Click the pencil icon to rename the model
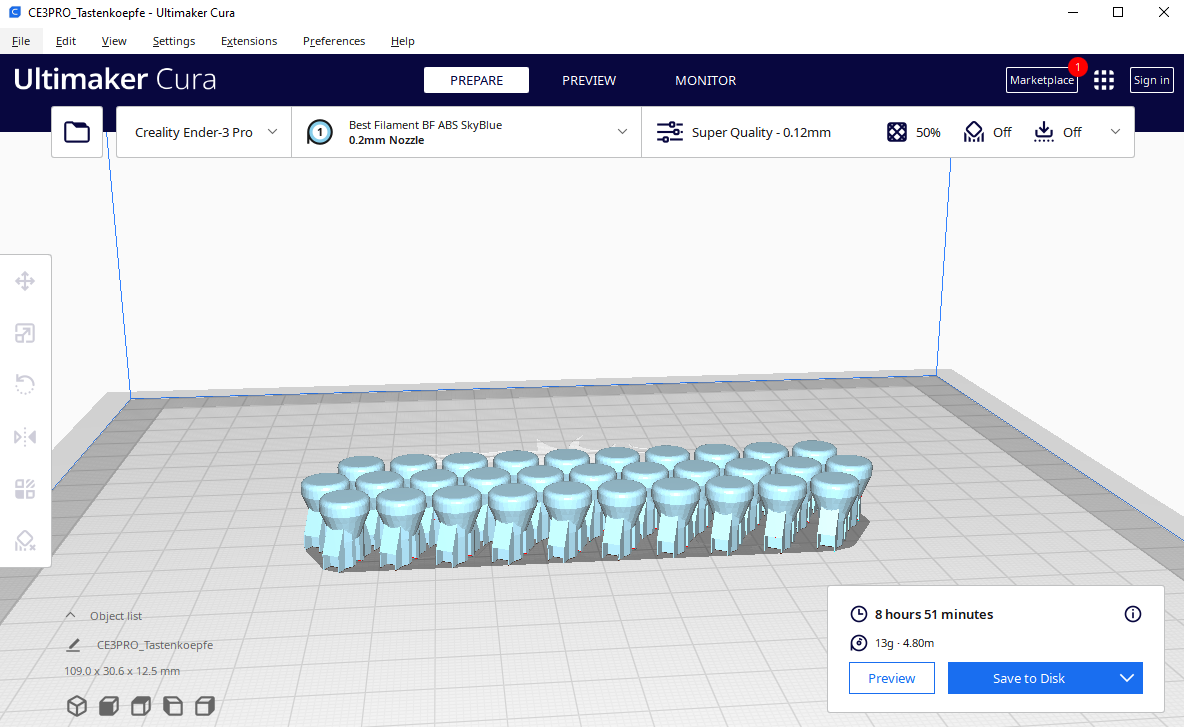This screenshot has height=727, width=1184. tap(73, 645)
